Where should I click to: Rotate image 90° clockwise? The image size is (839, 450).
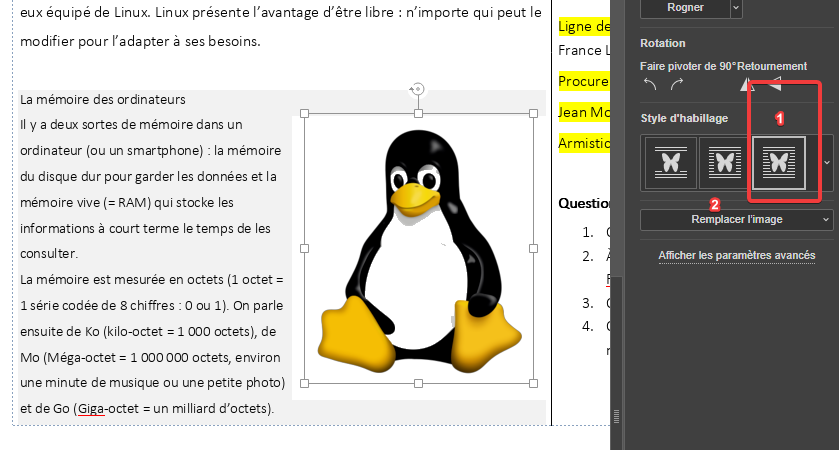677,84
